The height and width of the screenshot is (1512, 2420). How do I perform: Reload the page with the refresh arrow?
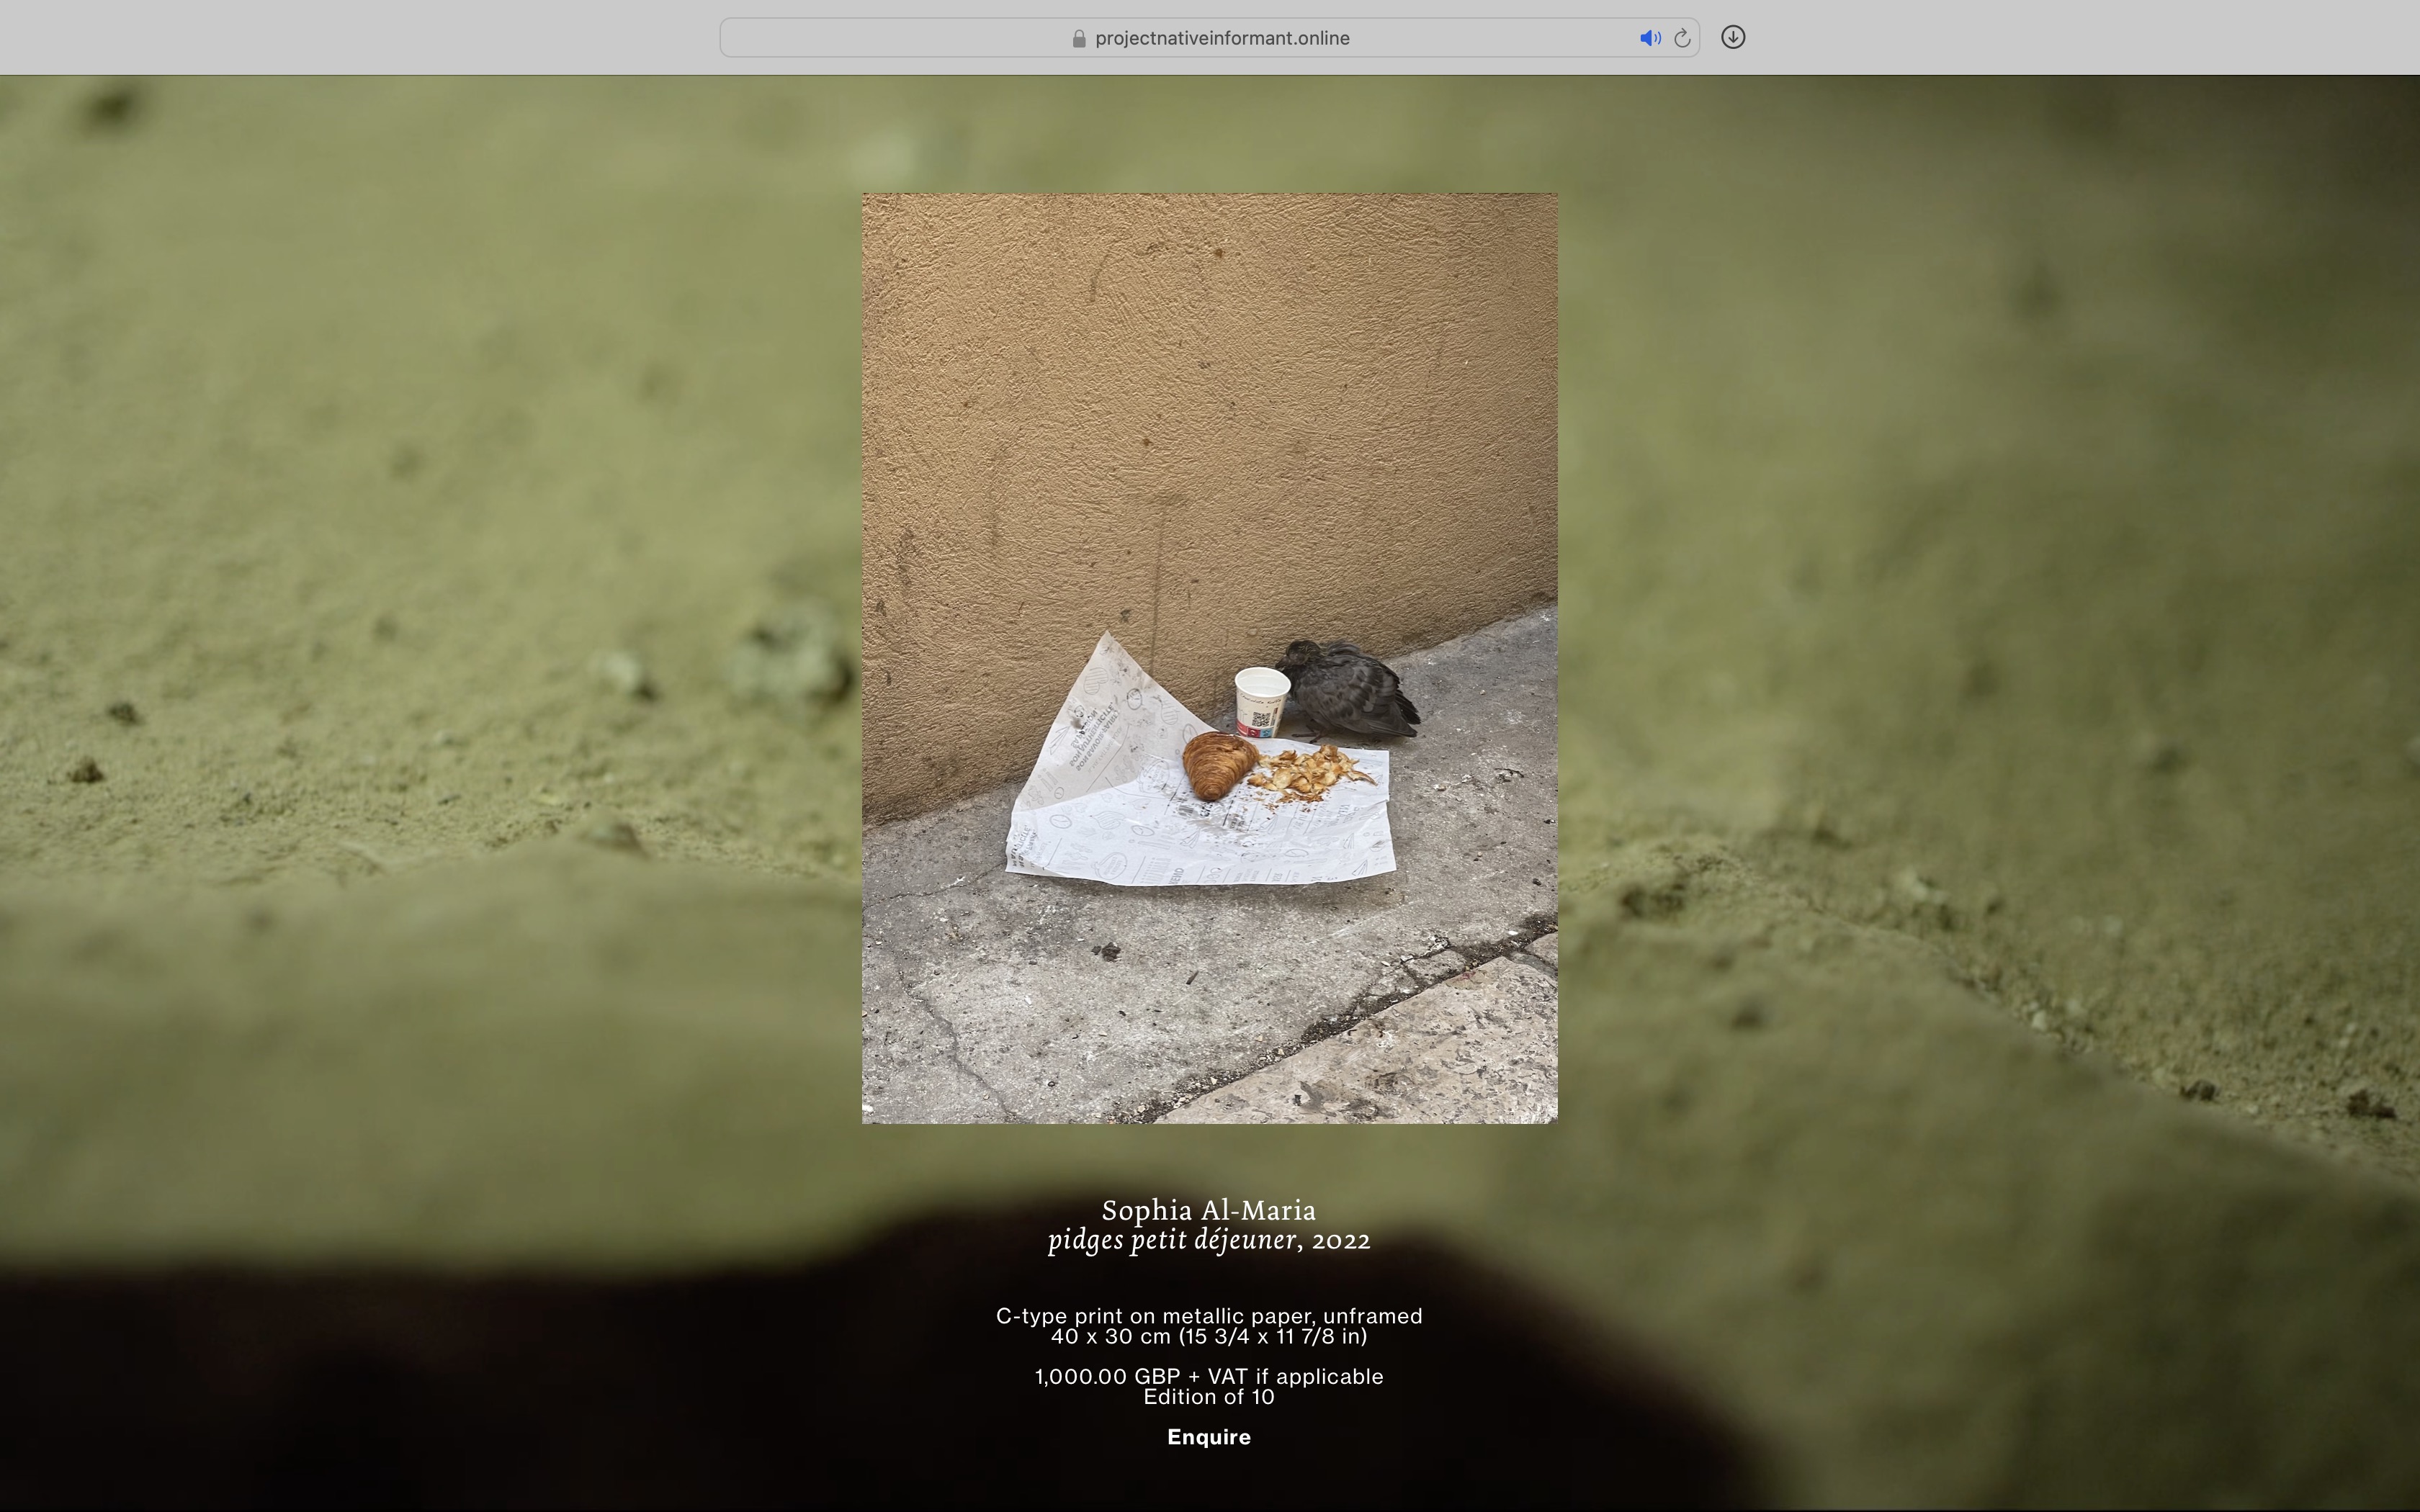1682,38
